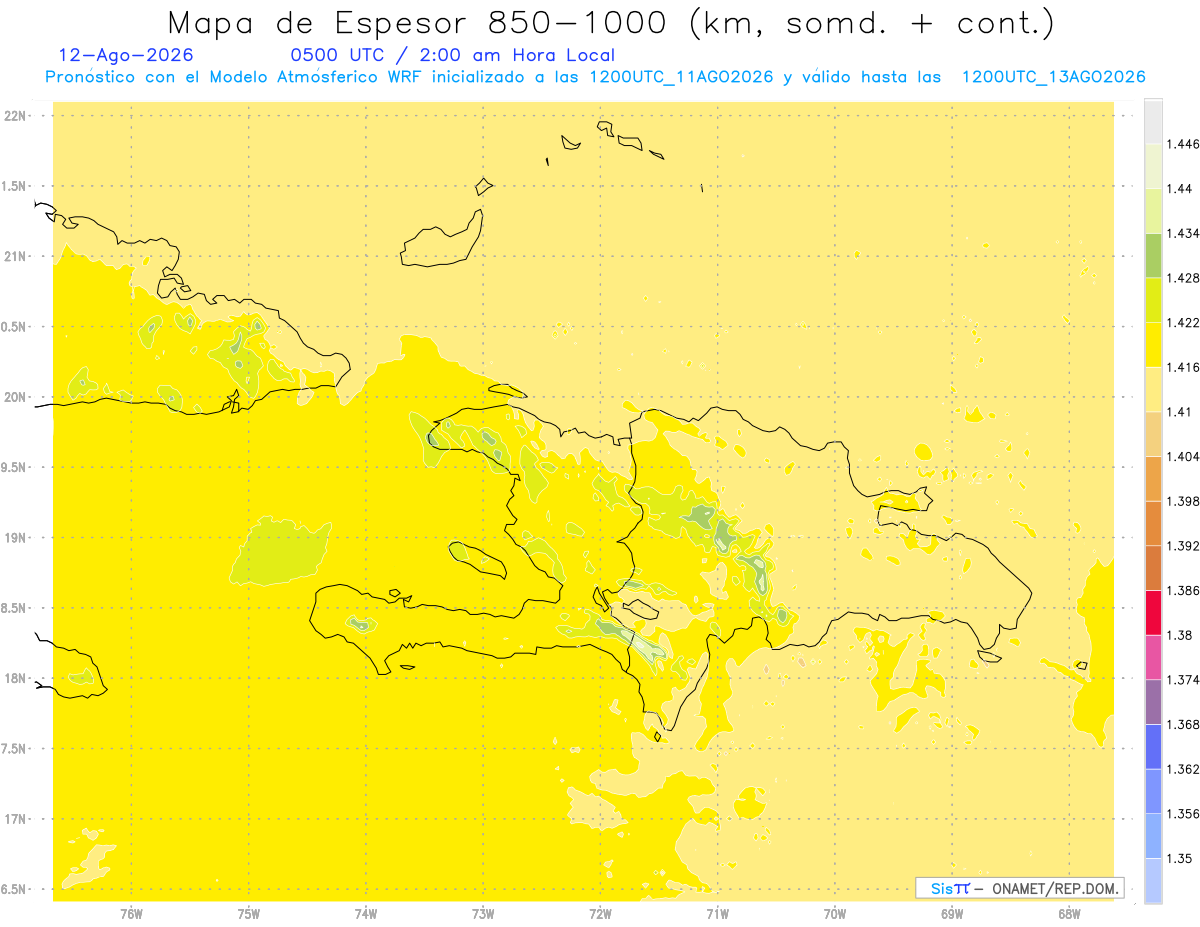The height and width of the screenshot is (927, 1200).
Task: Pick the bright yellow legend swatch 1.416–1.422
Action: coord(1153,345)
